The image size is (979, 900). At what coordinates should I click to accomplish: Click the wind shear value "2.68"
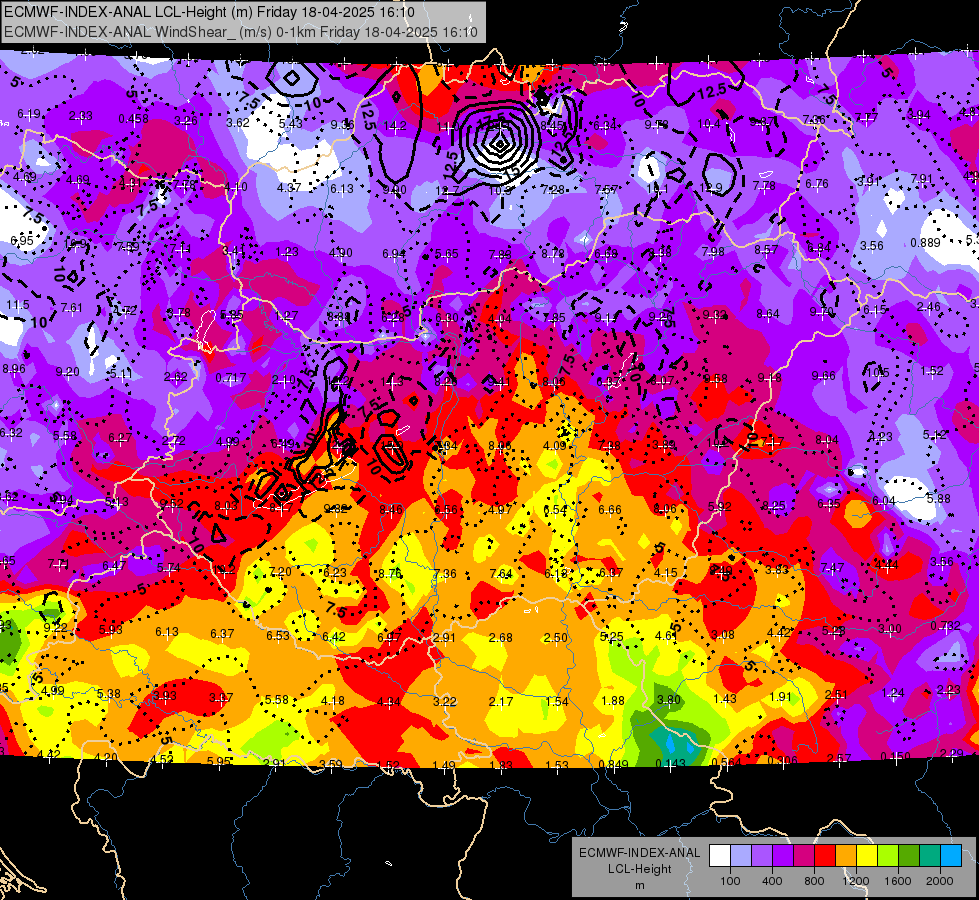[x=501, y=637]
